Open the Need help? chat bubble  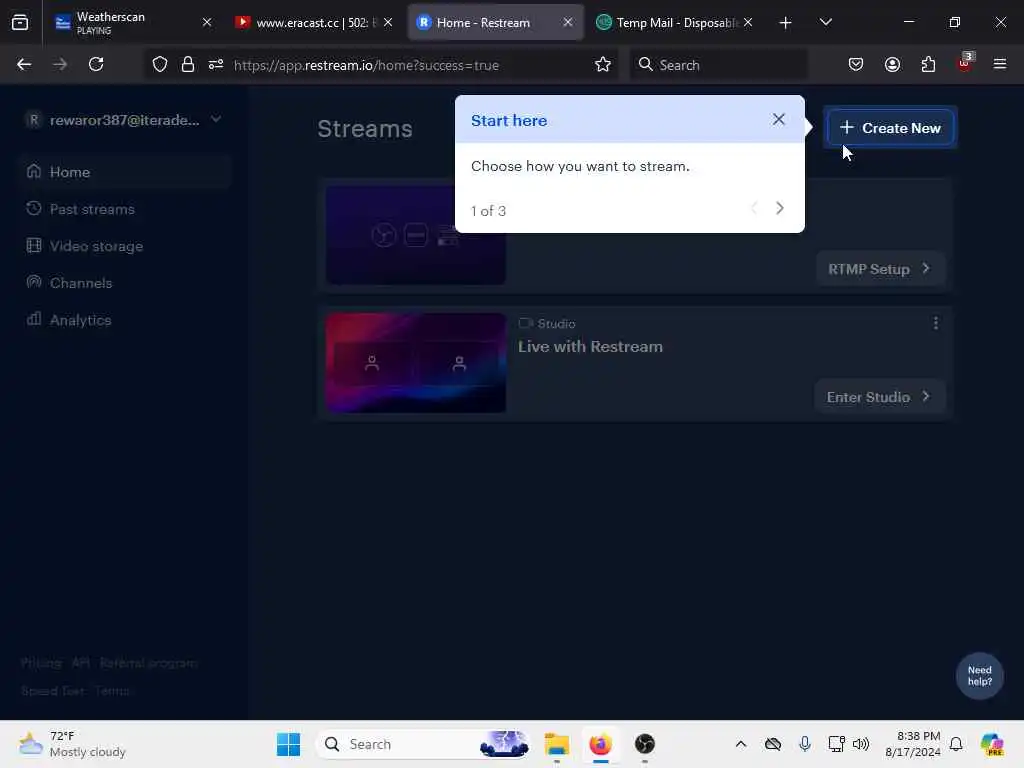coord(980,676)
